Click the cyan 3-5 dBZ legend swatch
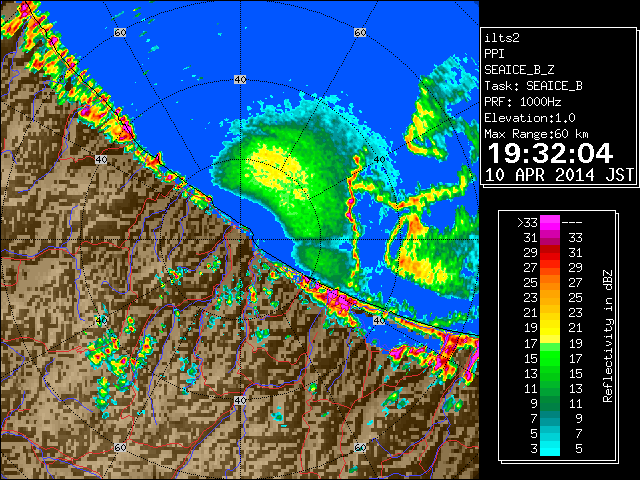Screen dimensions: 640x480 (x=550, y=448)
